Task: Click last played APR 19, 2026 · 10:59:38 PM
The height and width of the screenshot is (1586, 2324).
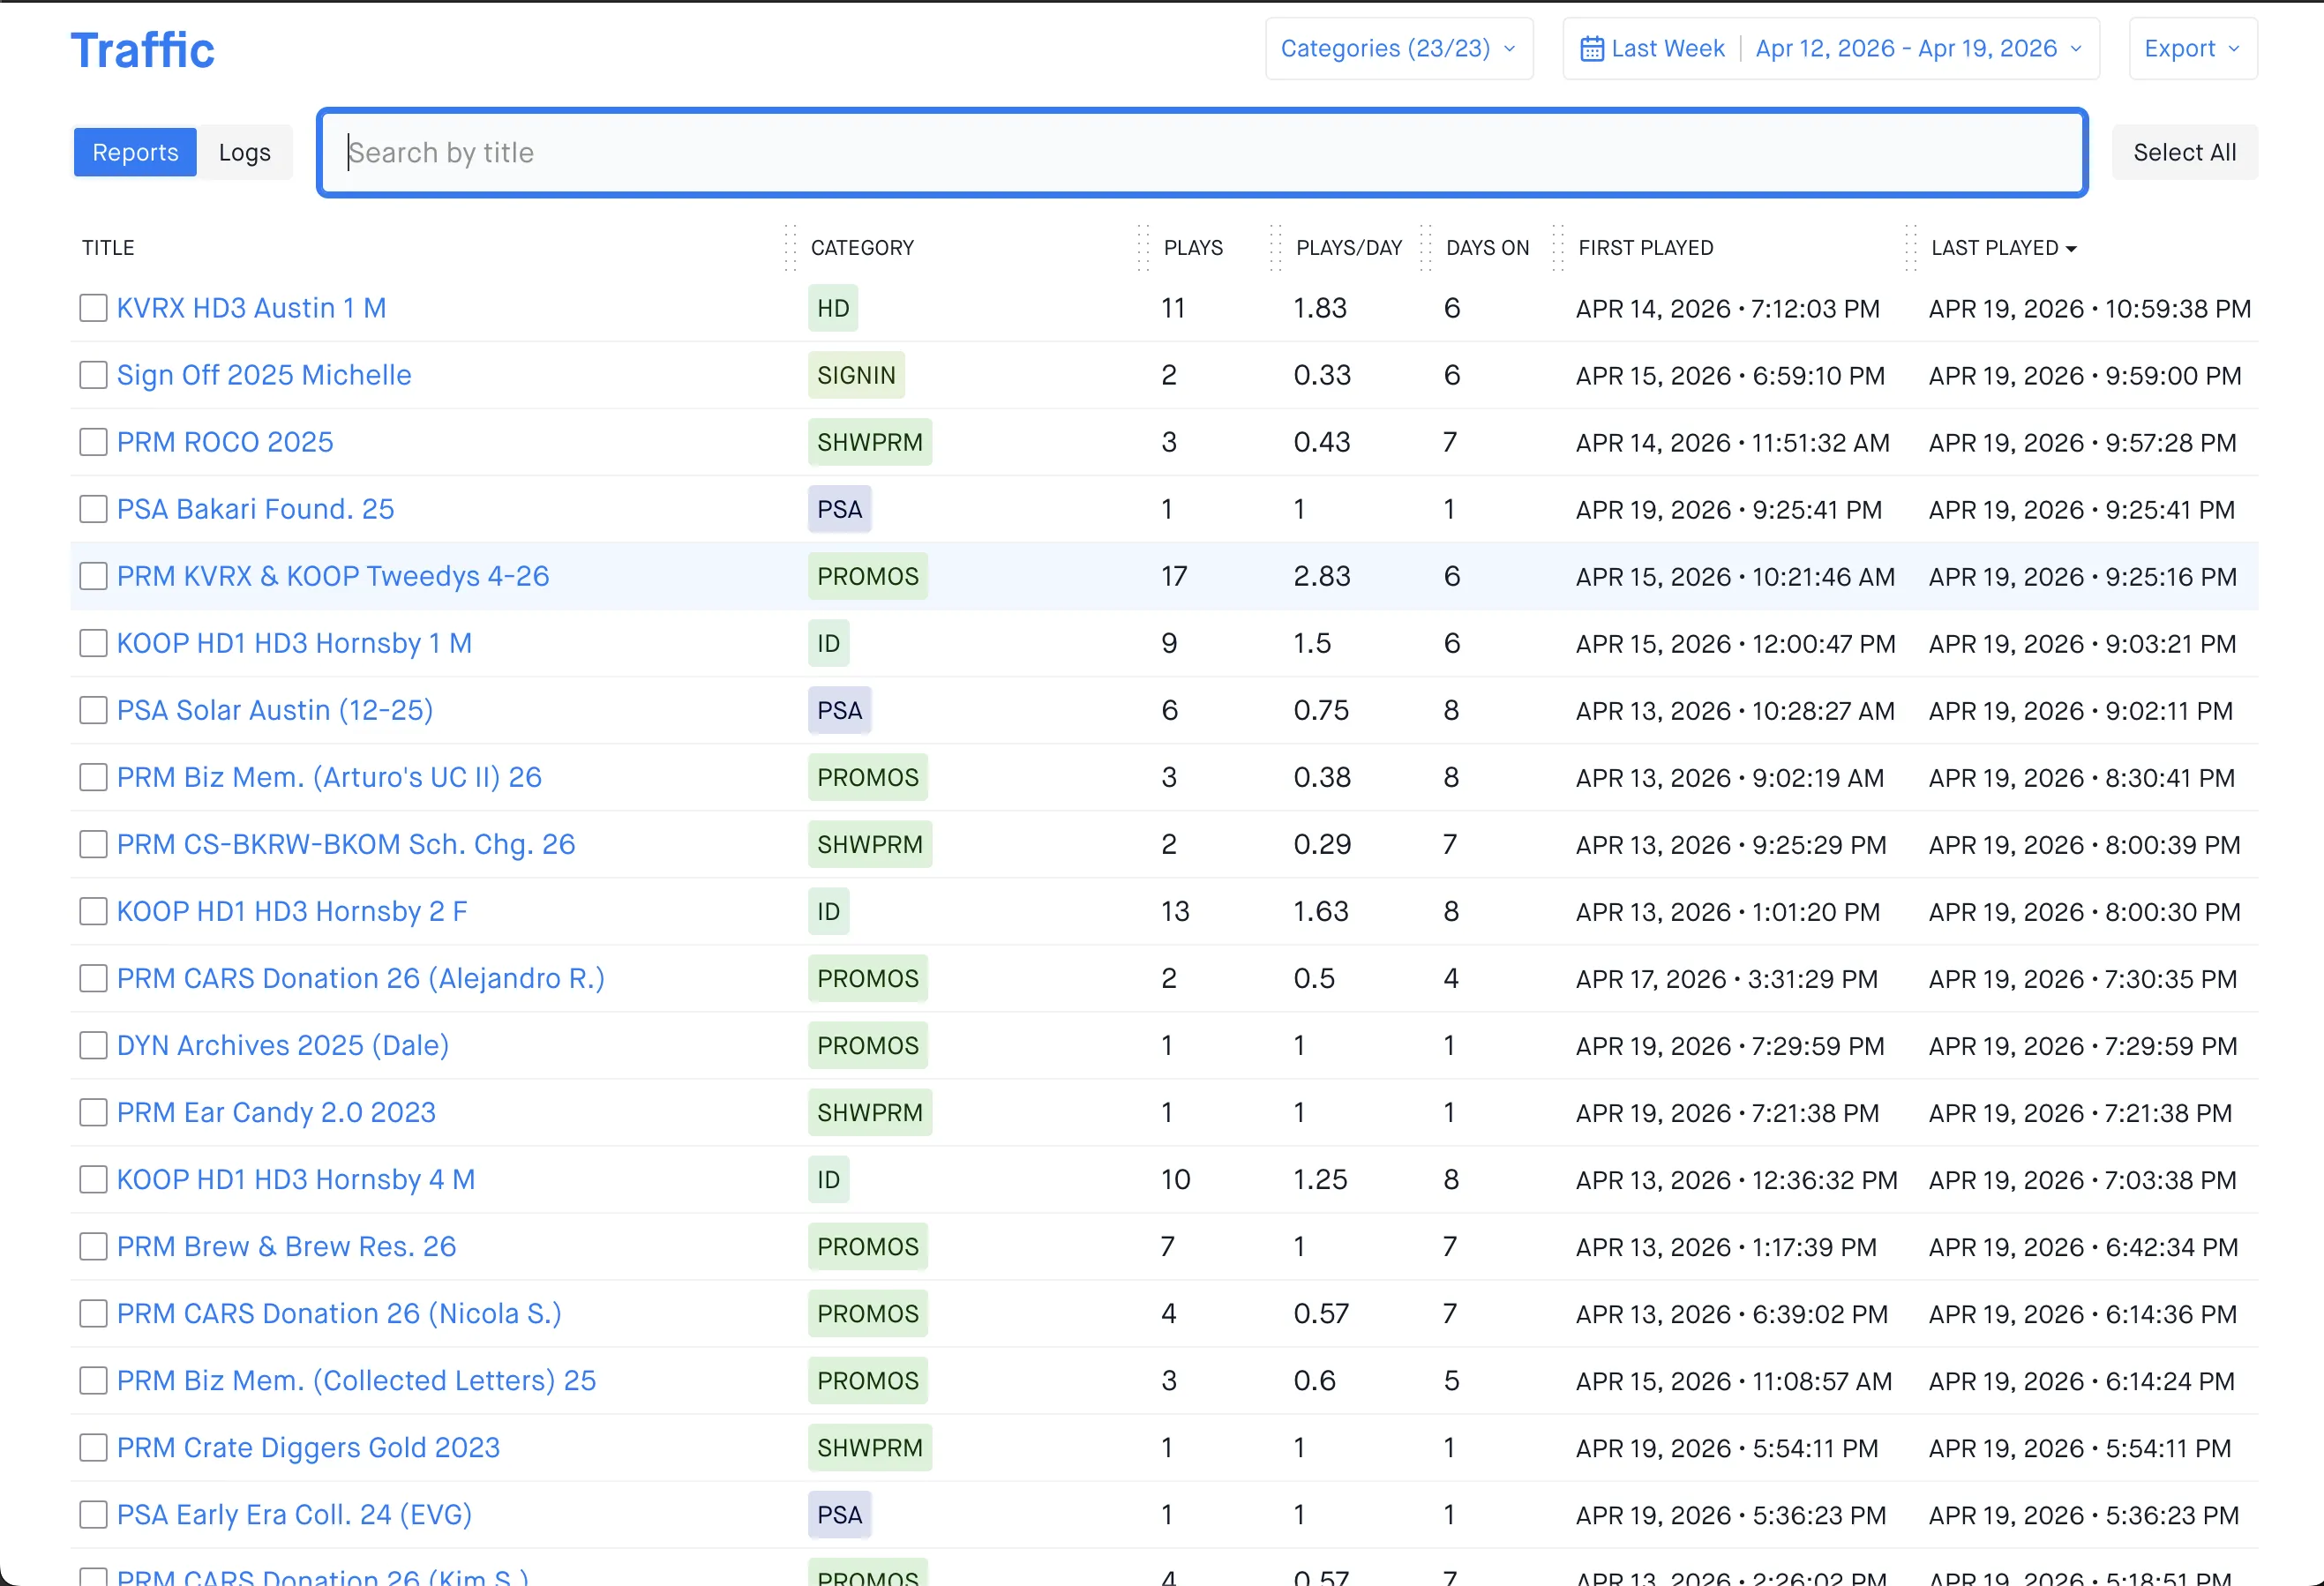Action: click(2089, 308)
